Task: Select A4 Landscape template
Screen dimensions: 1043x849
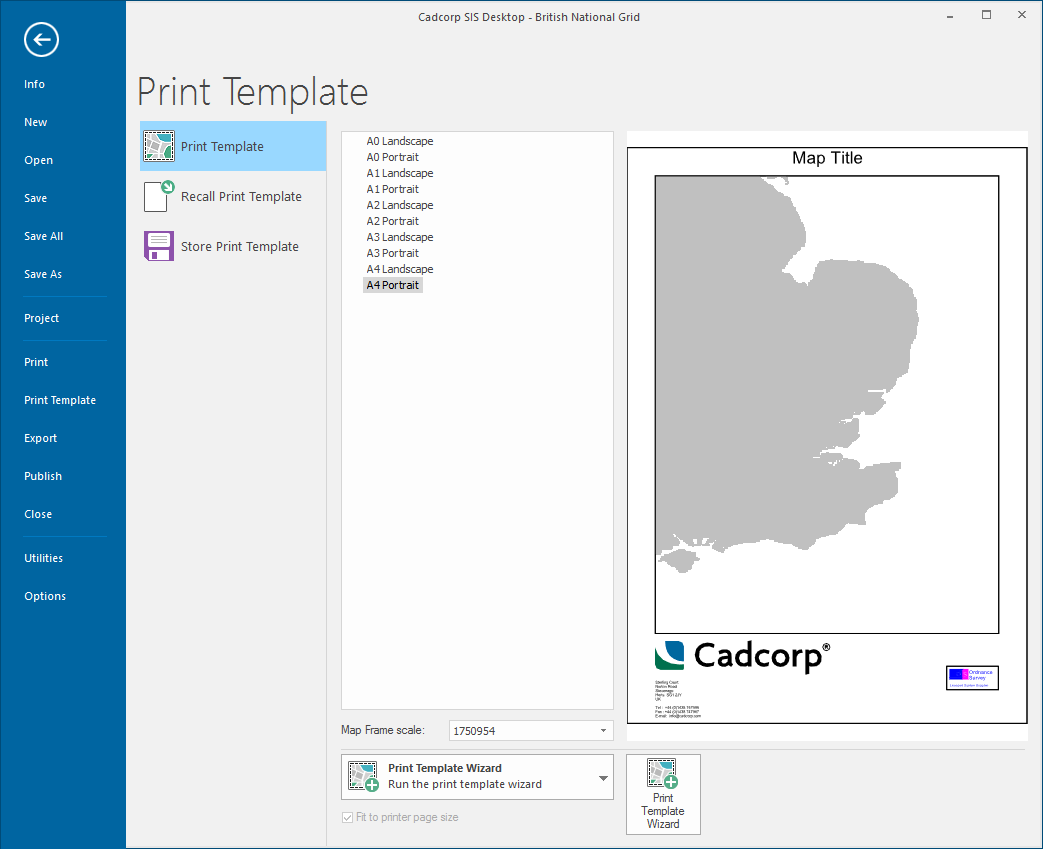Action: 400,269
